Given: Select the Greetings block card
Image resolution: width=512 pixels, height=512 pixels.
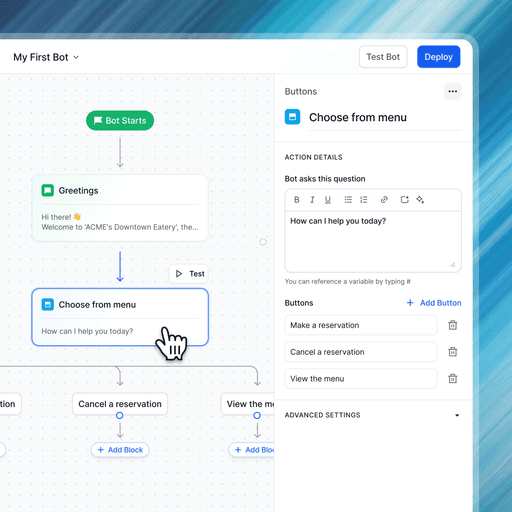Looking at the screenshot, I should click(120, 208).
